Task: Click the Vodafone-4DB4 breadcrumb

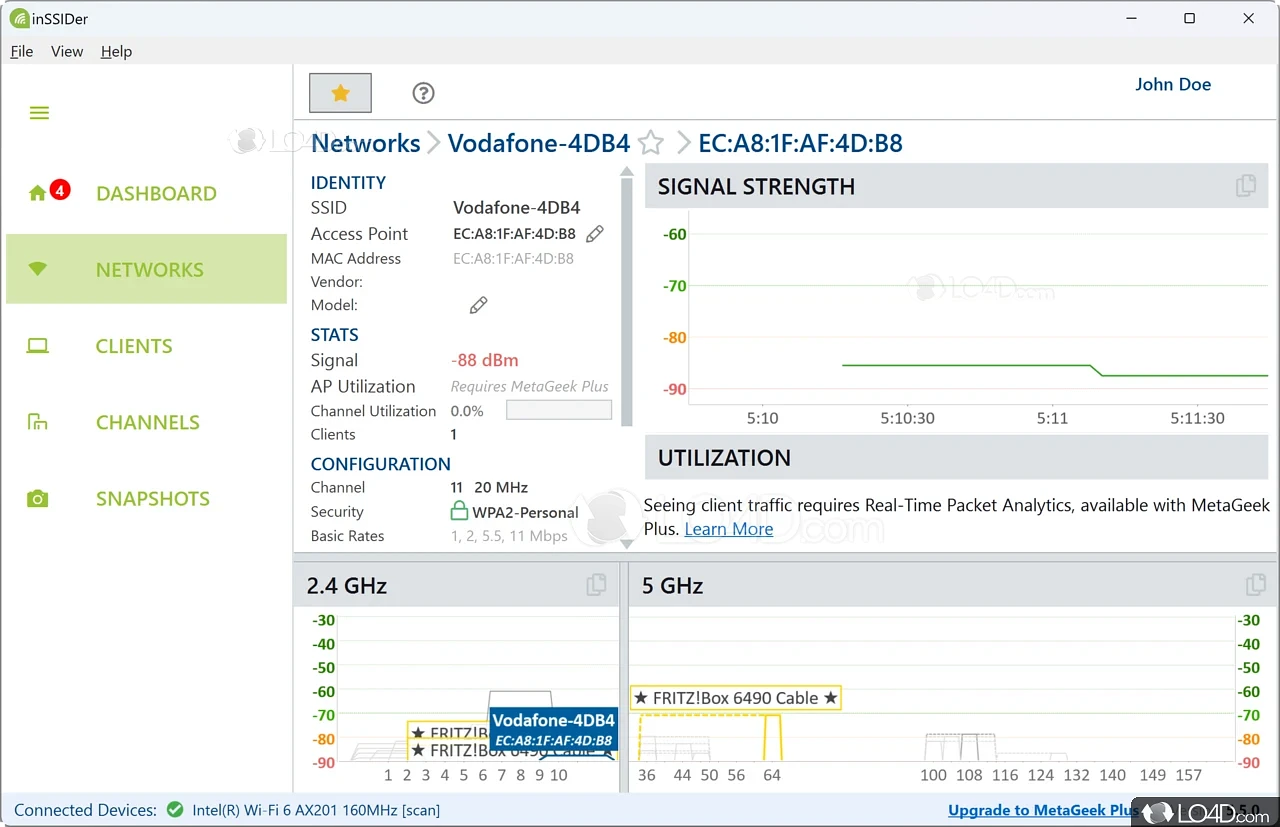Action: pos(539,143)
